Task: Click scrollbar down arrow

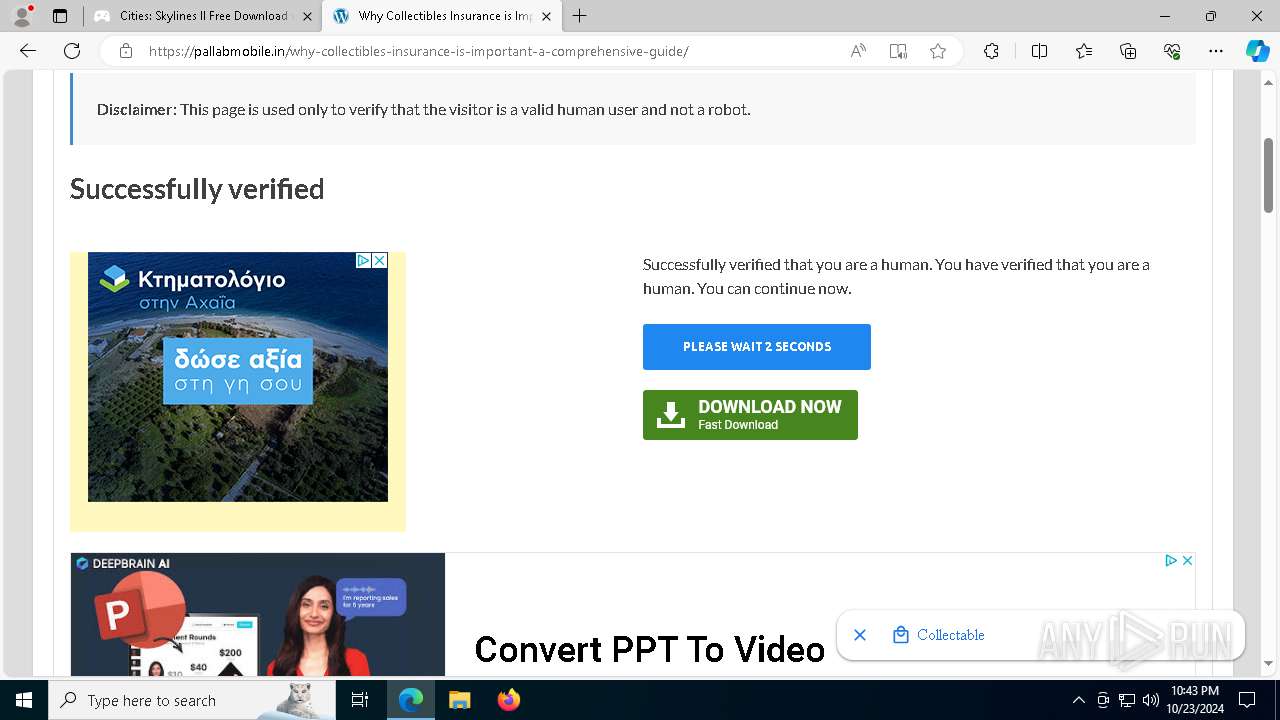Action: tap(1268, 663)
